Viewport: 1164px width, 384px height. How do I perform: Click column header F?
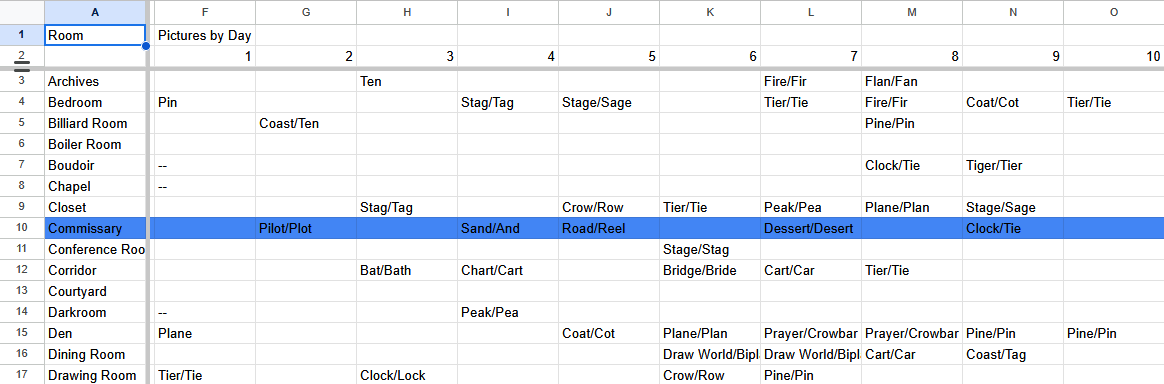205,12
